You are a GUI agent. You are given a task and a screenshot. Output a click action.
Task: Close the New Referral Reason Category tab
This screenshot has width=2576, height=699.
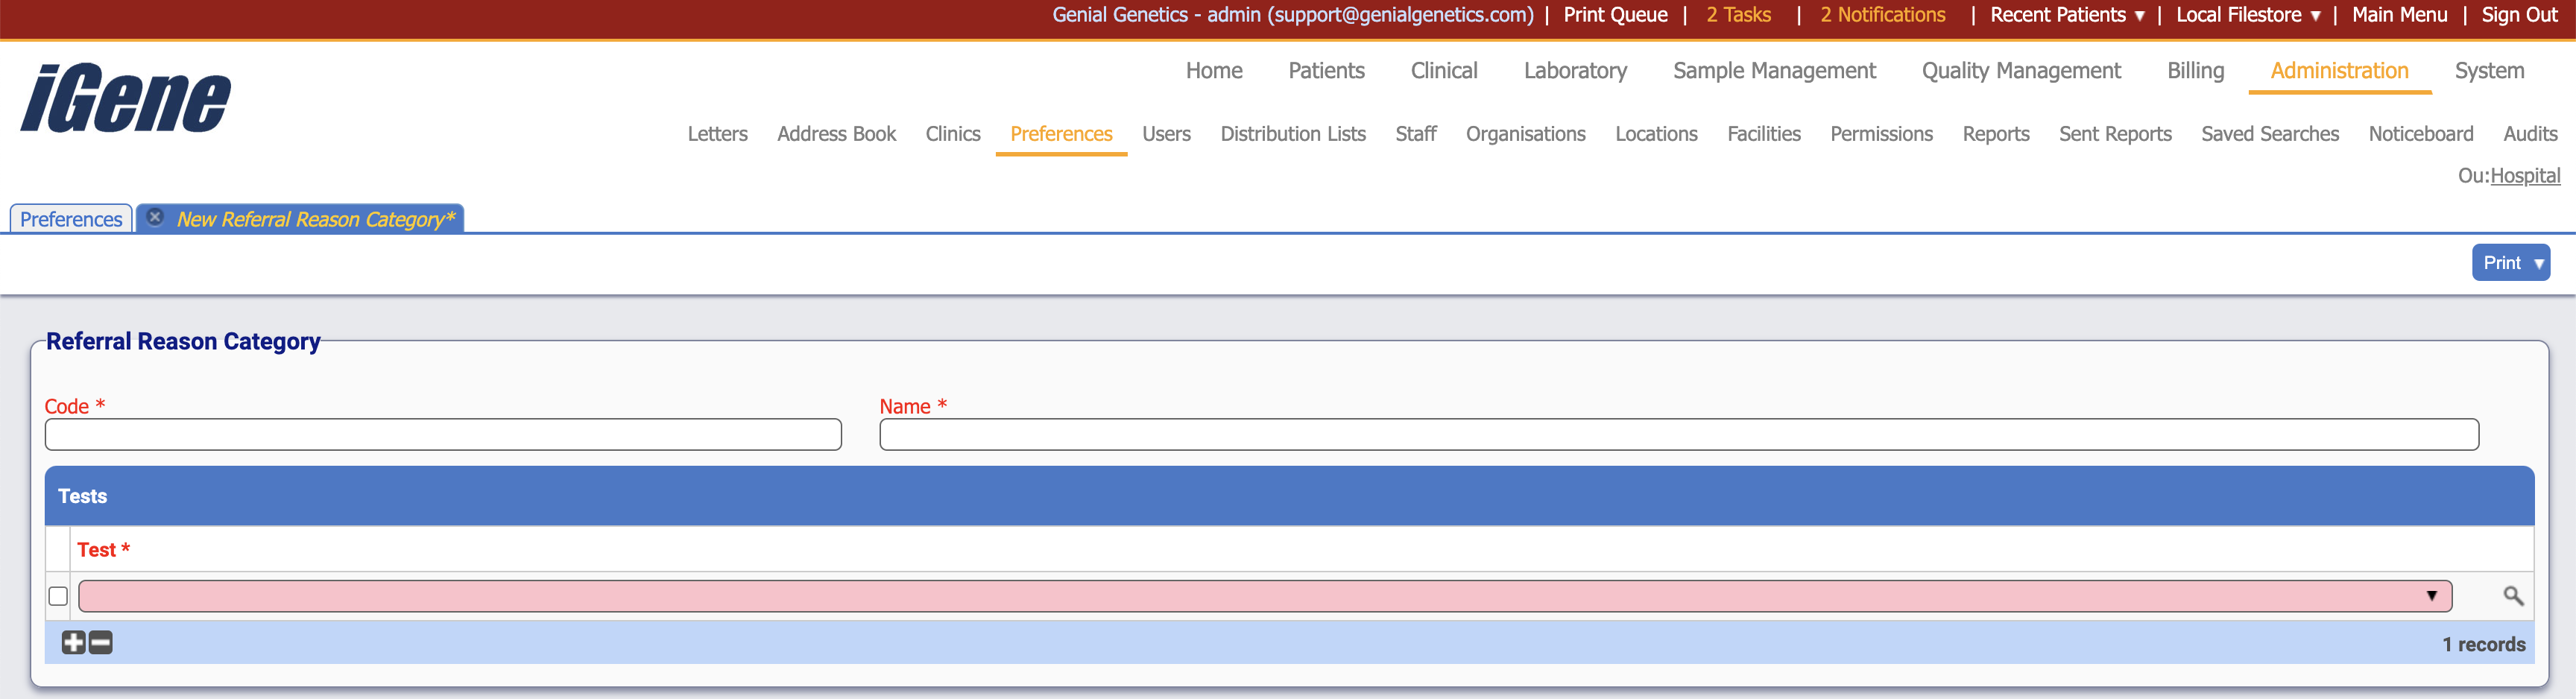tap(156, 217)
